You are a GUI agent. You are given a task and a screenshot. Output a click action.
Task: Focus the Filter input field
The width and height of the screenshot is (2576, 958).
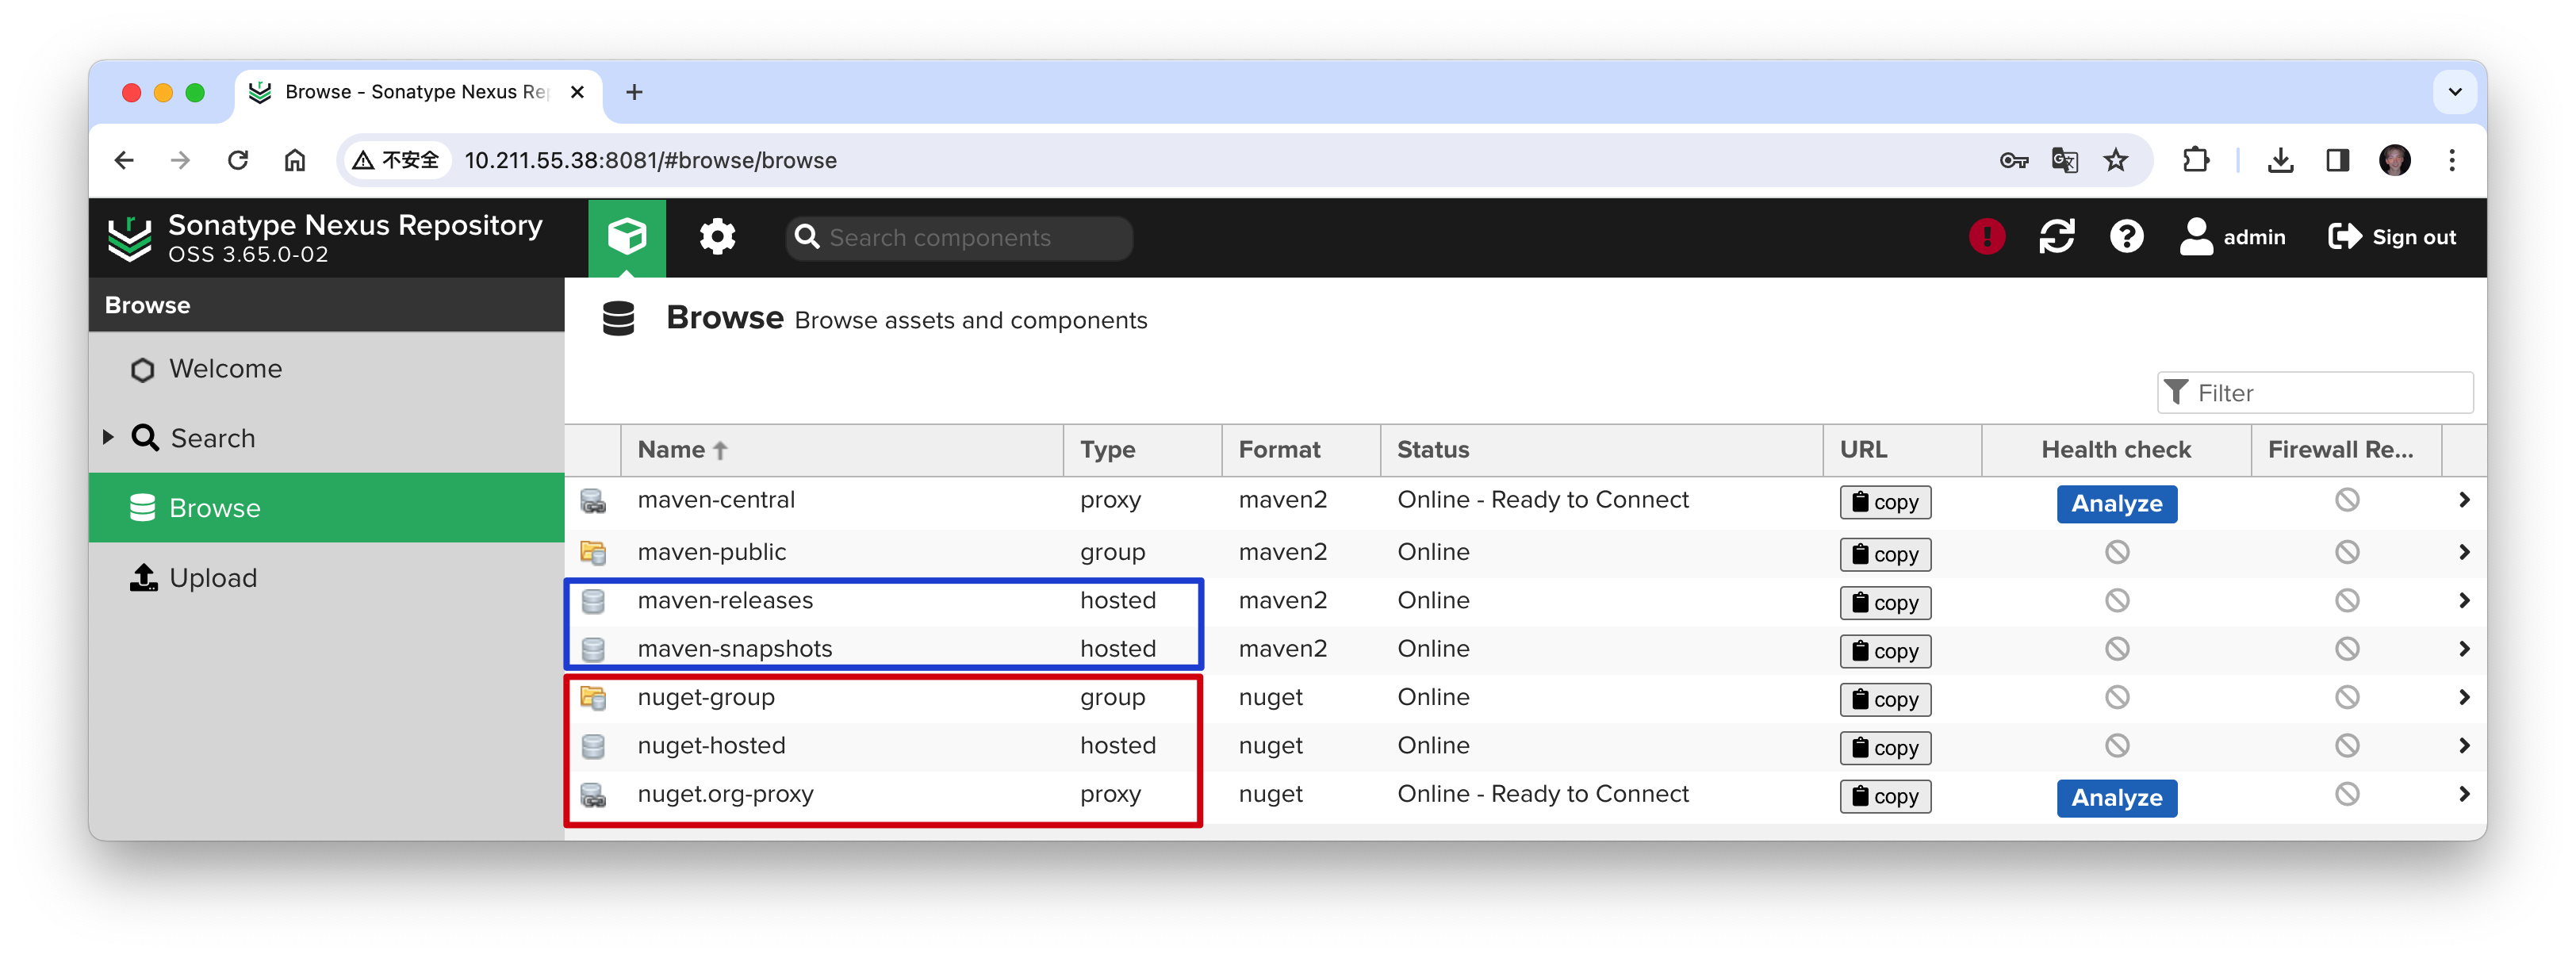[x=2314, y=393]
